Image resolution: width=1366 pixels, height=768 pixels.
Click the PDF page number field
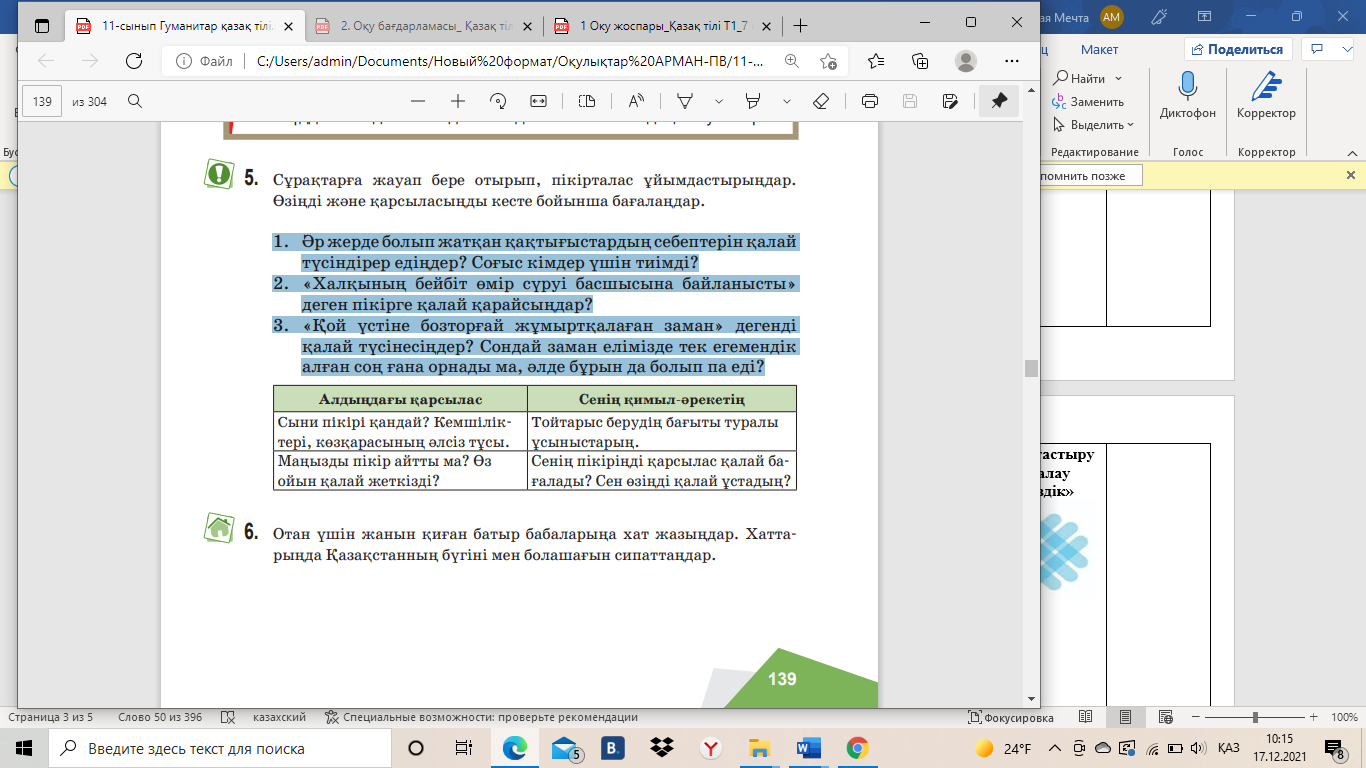[42, 101]
